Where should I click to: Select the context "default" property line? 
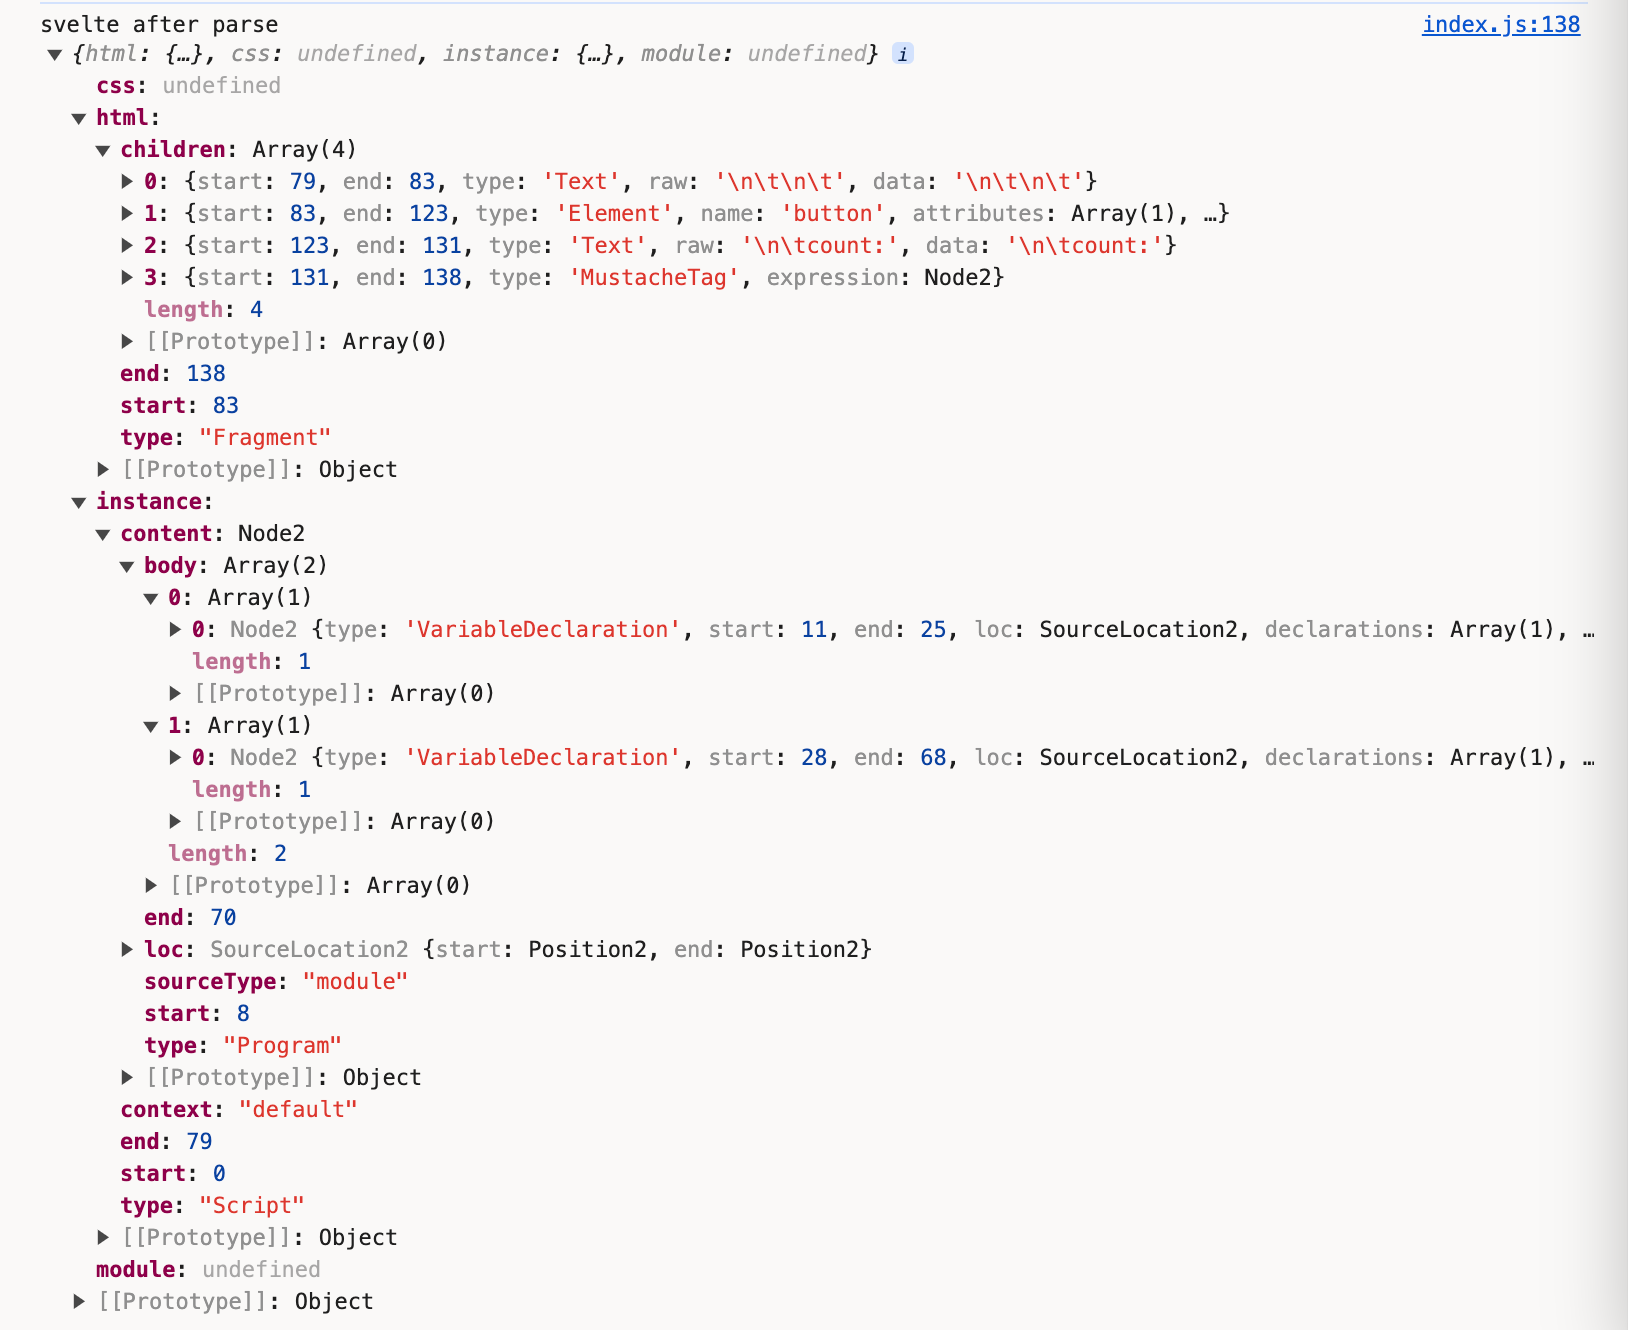(x=238, y=1110)
